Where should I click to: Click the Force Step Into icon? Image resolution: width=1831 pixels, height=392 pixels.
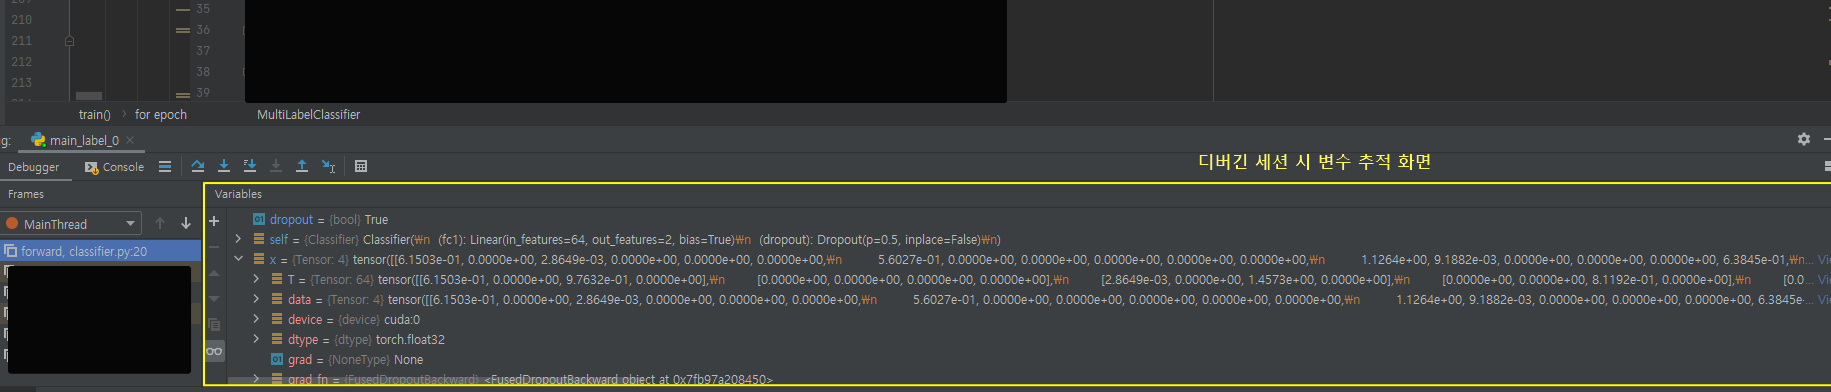point(276,166)
